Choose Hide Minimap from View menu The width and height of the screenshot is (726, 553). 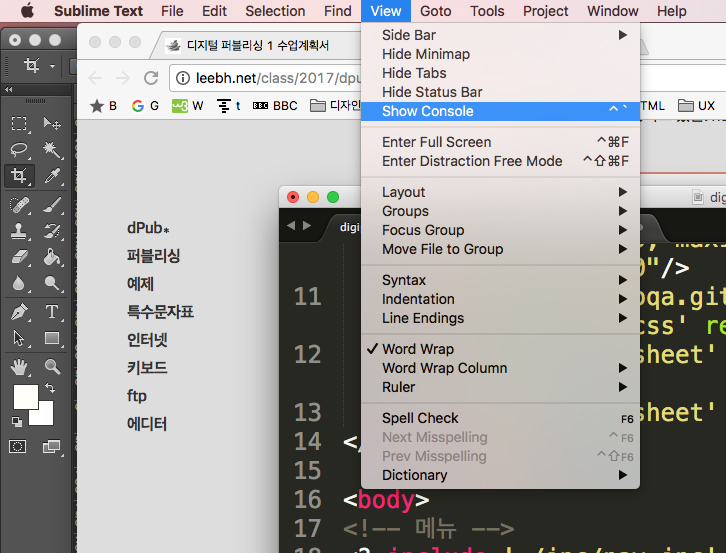pyautogui.click(x=426, y=54)
